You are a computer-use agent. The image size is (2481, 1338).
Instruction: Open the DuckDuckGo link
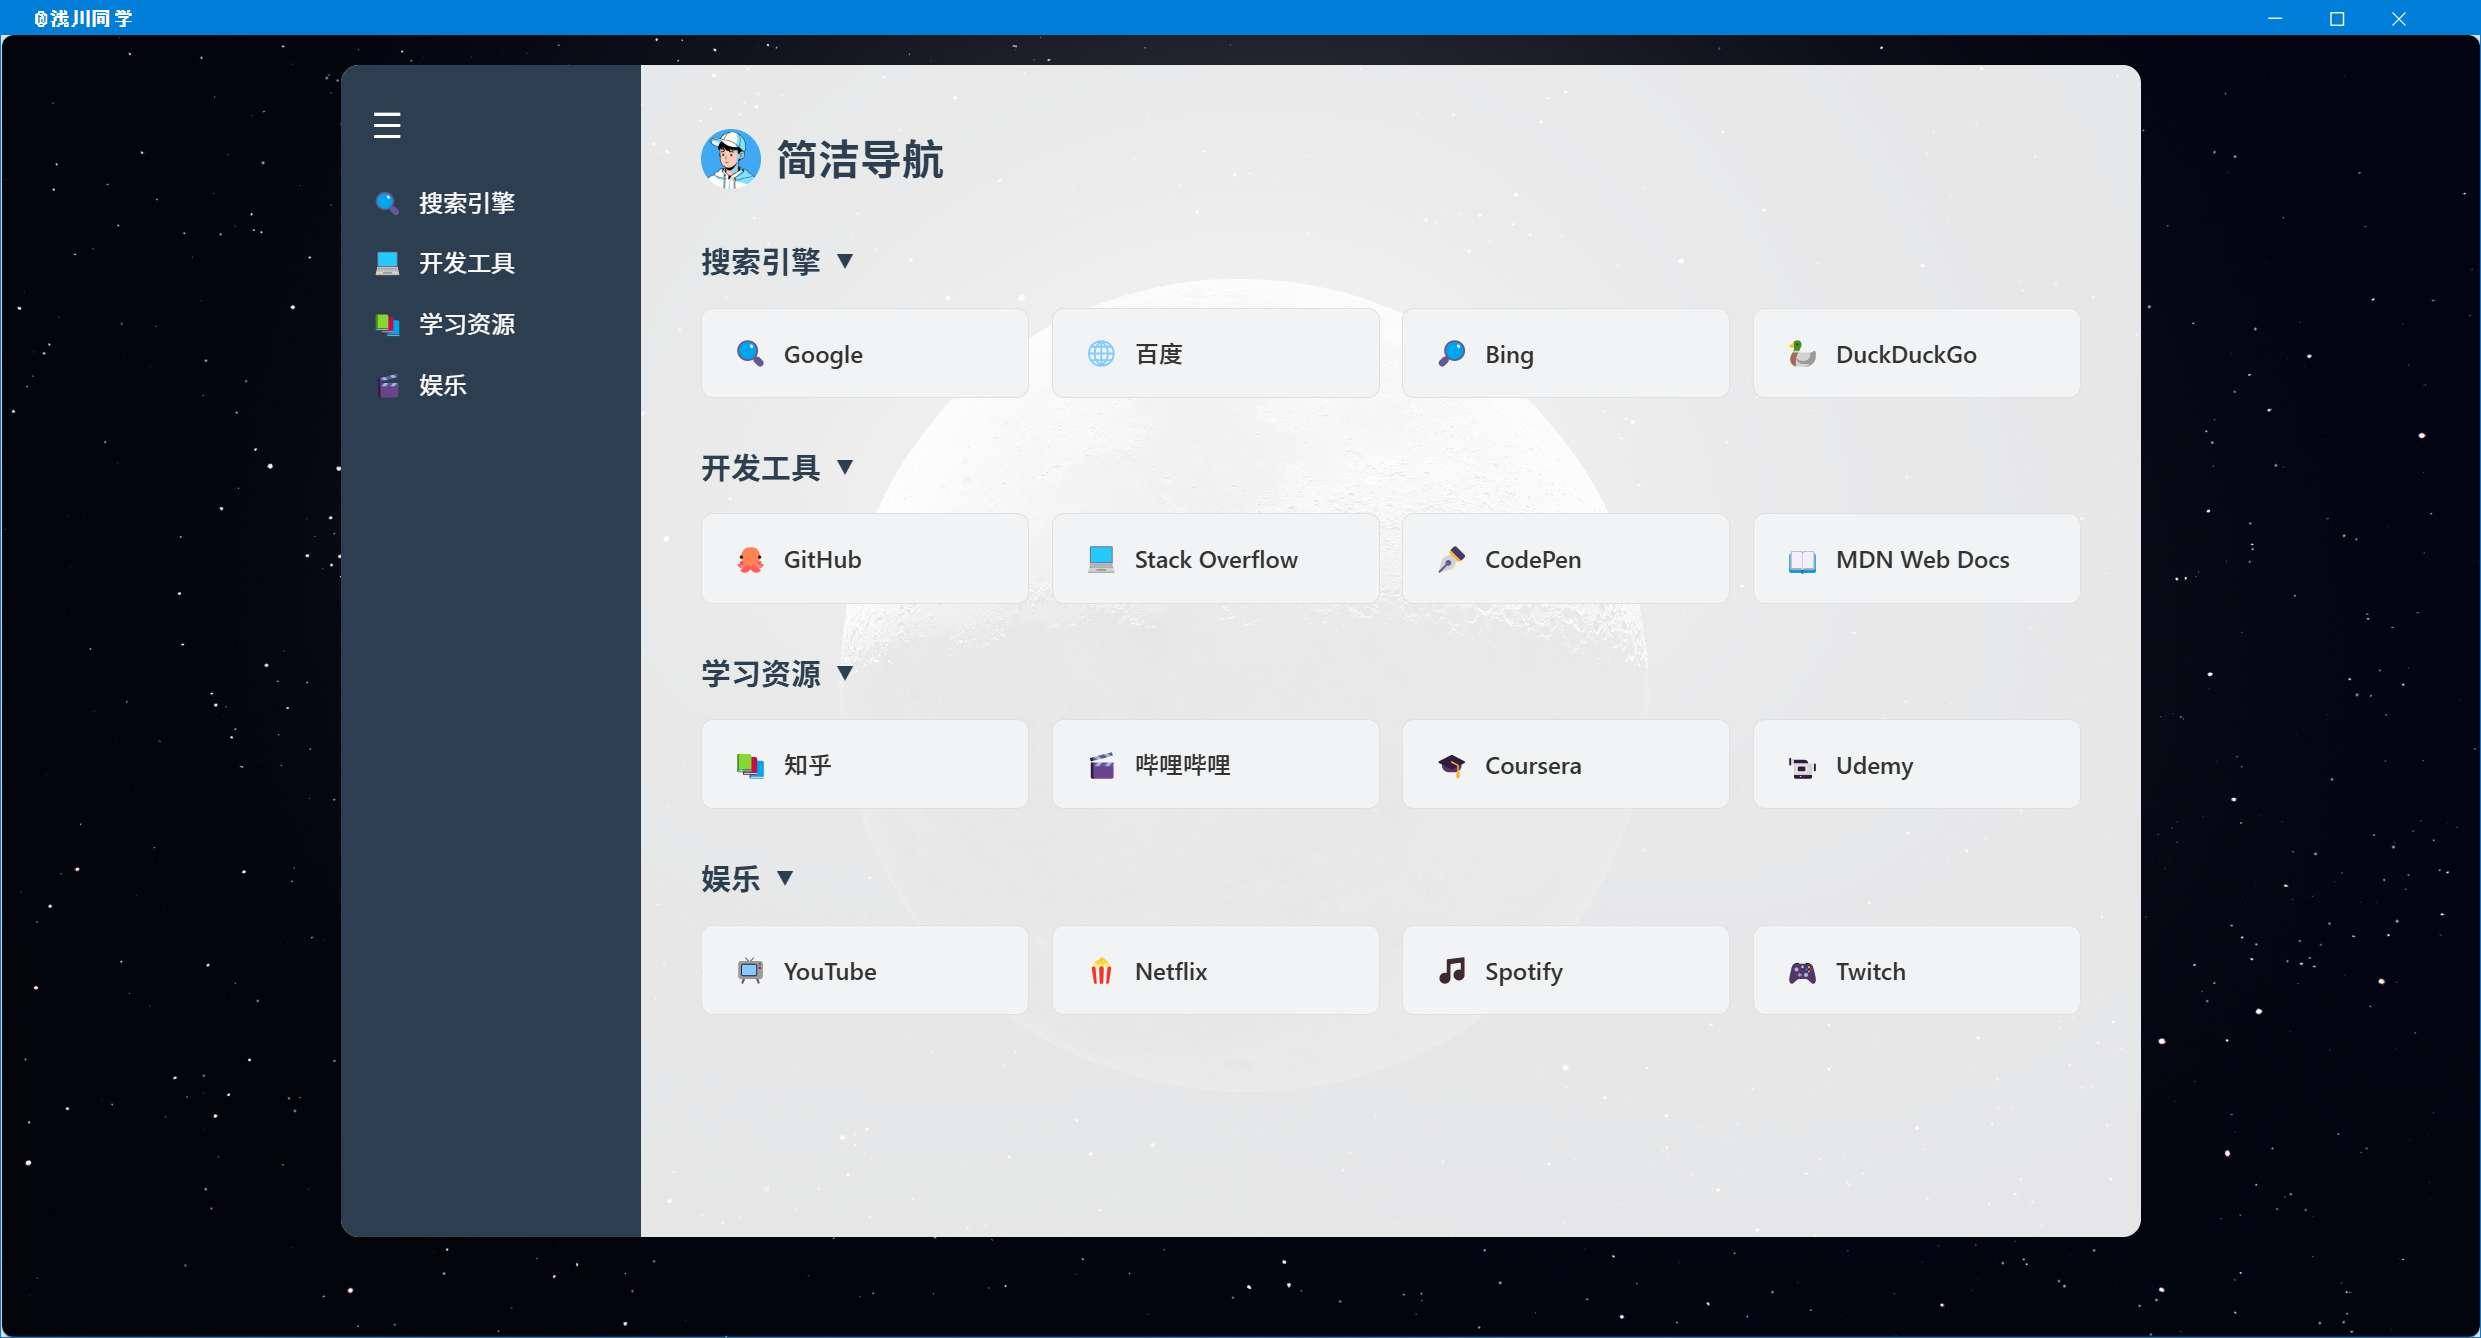pyautogui.click(x=1917, y=353)
